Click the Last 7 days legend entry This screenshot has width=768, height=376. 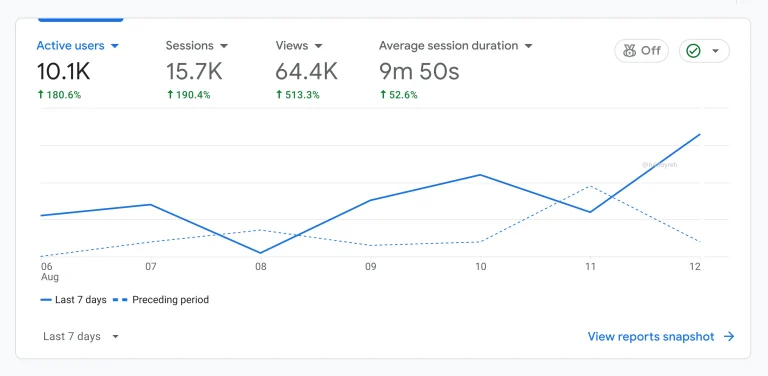click(x=73, y=300)
